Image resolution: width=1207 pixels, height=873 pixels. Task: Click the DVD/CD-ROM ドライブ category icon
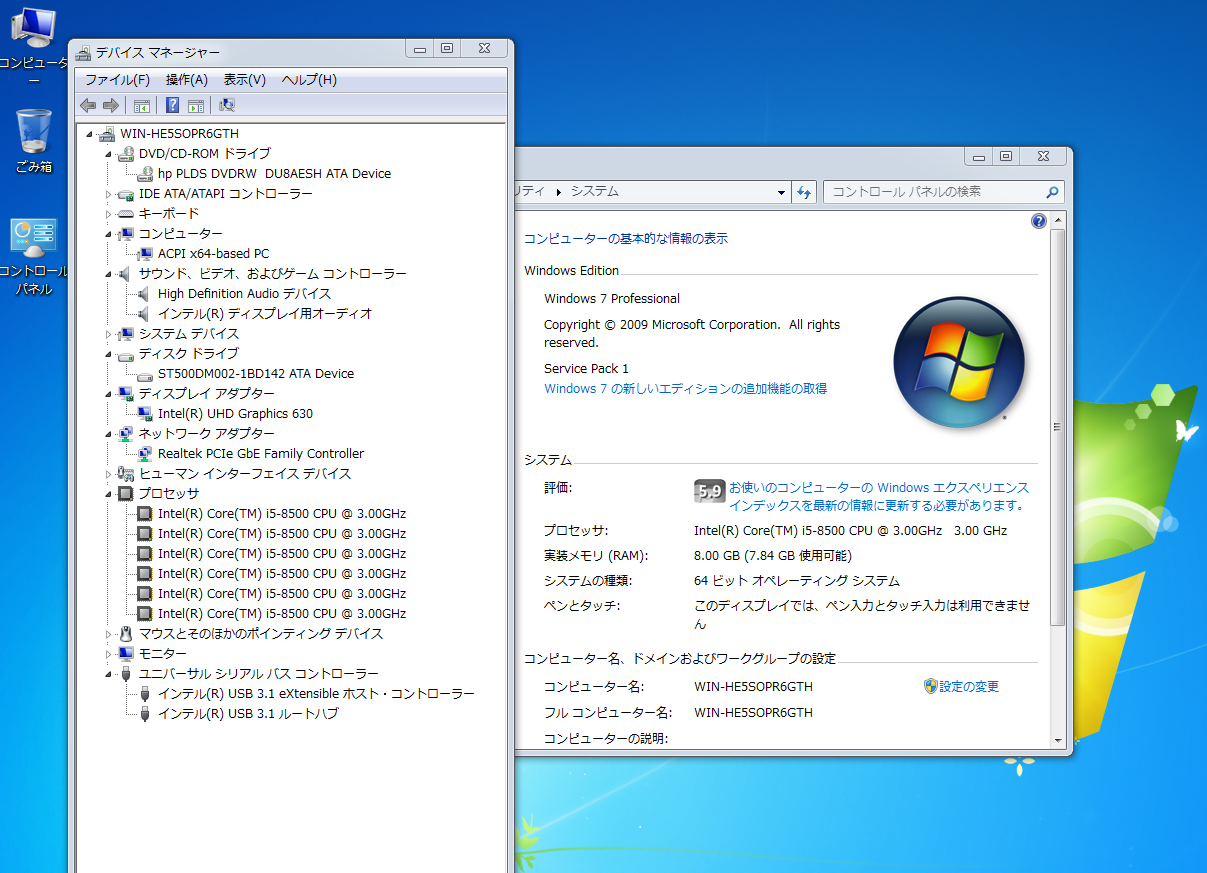(125, 154)
